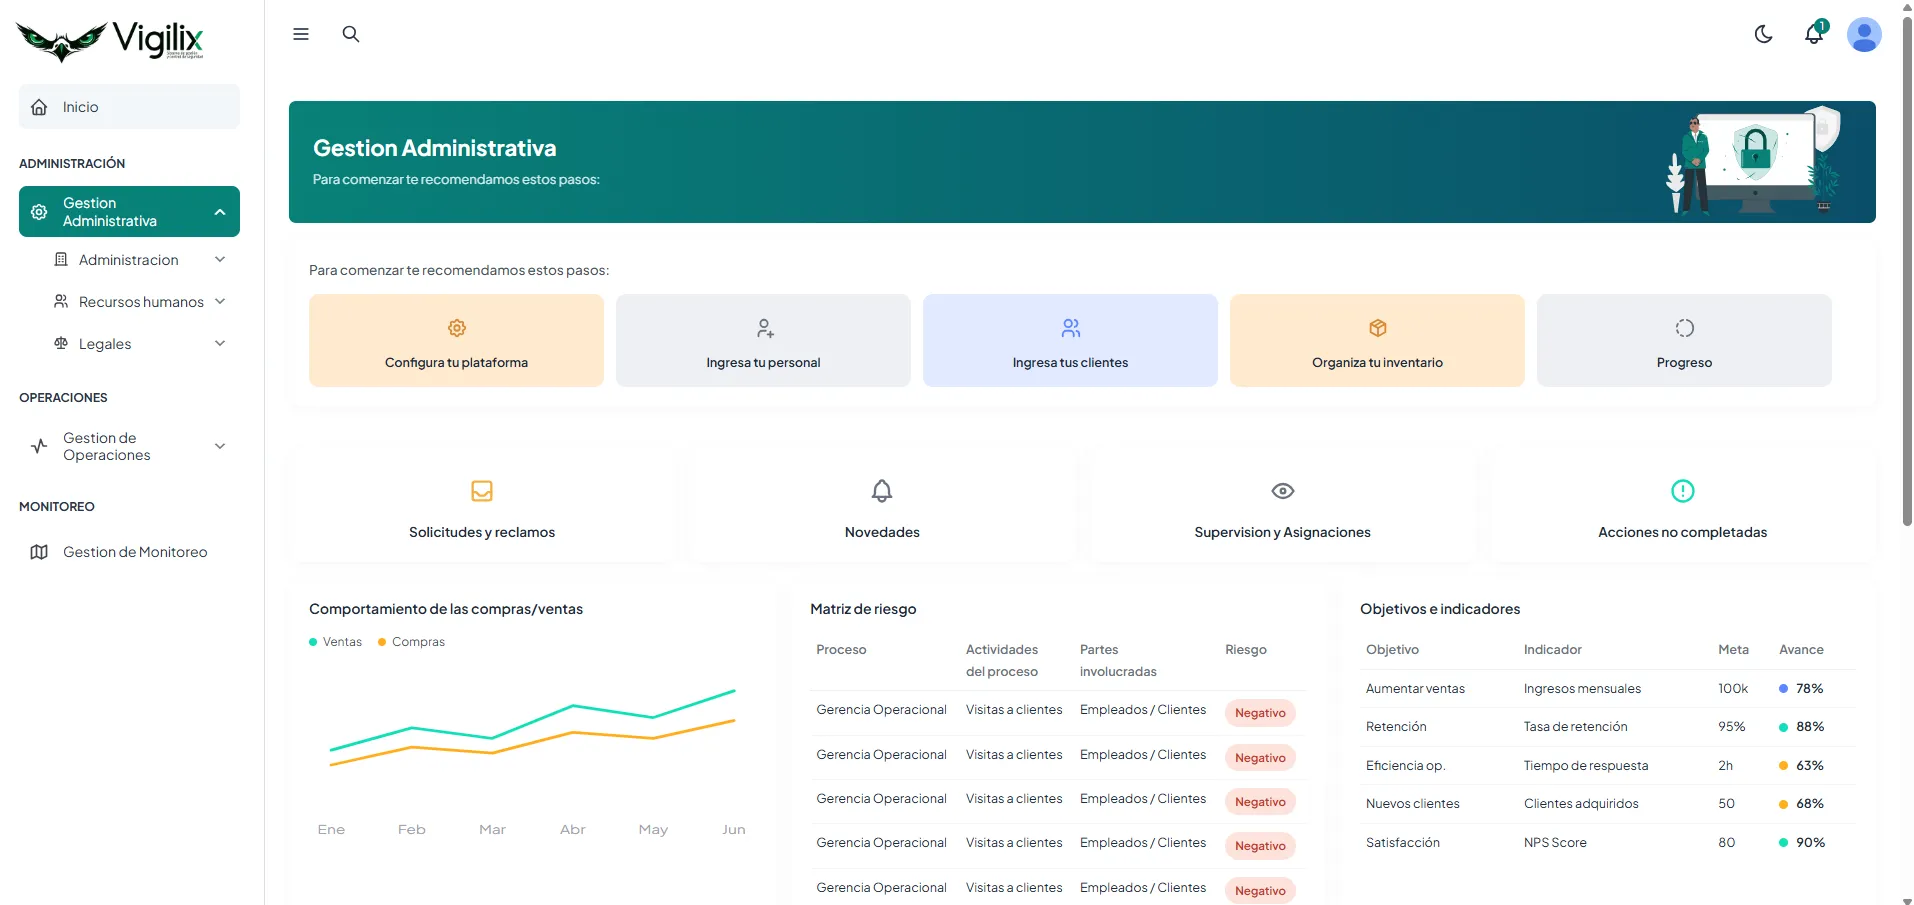Open Gestion de Operaciones menu item
The width and height of the screenshot is (1914, 905).
(x=129, y=447)
